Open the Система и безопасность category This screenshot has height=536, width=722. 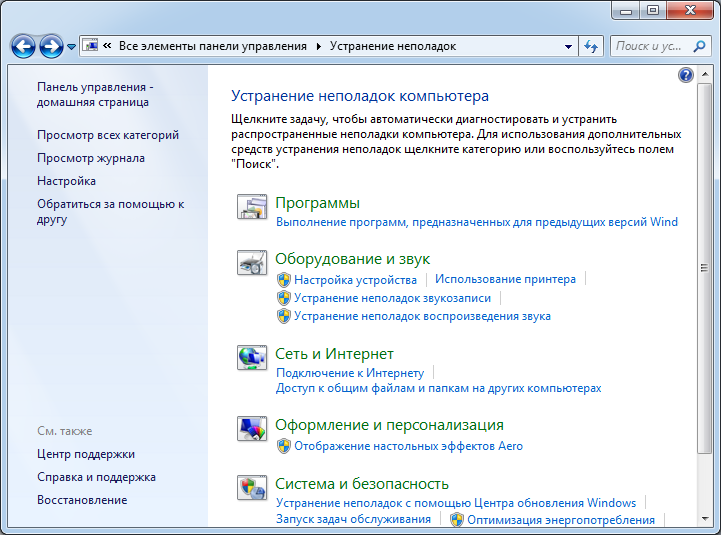click(361, 484)
